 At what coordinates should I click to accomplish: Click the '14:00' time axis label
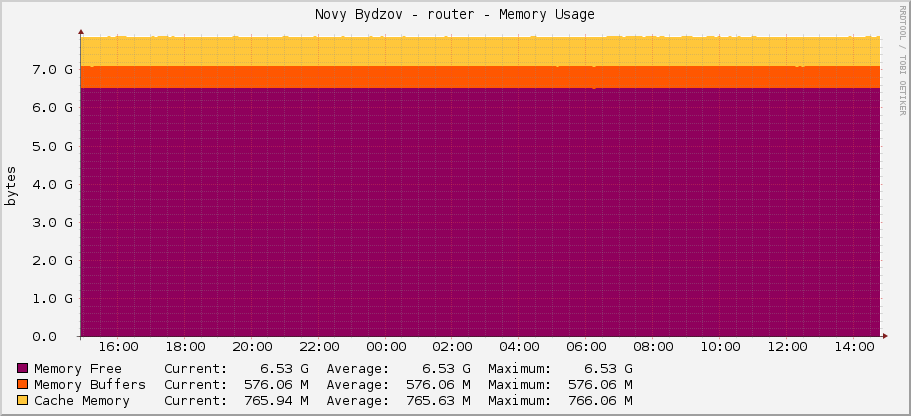pos(853,347)
